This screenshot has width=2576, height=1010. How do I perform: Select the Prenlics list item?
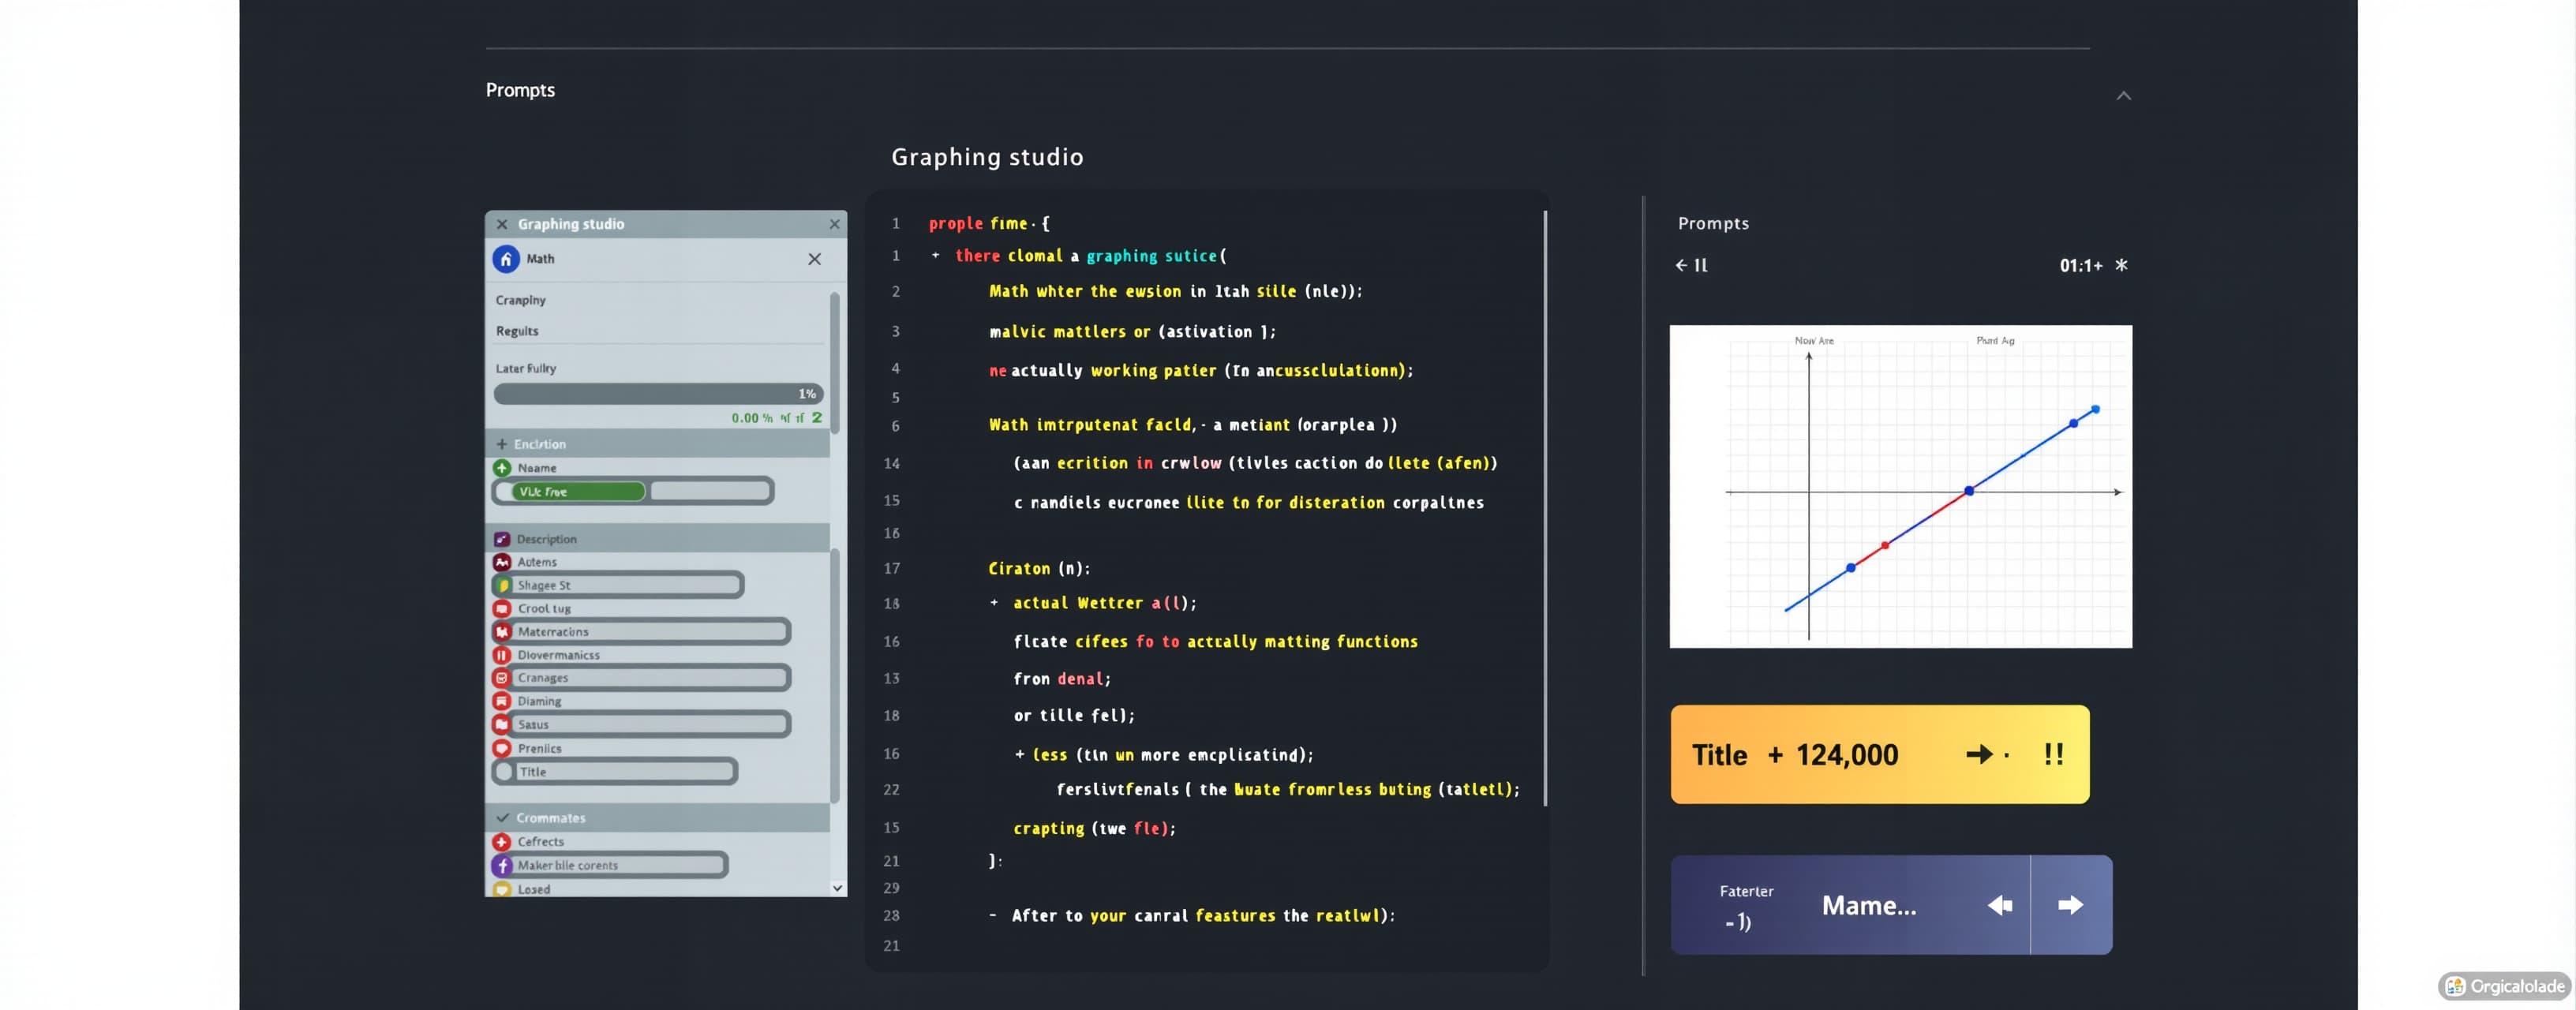(540, 748)
